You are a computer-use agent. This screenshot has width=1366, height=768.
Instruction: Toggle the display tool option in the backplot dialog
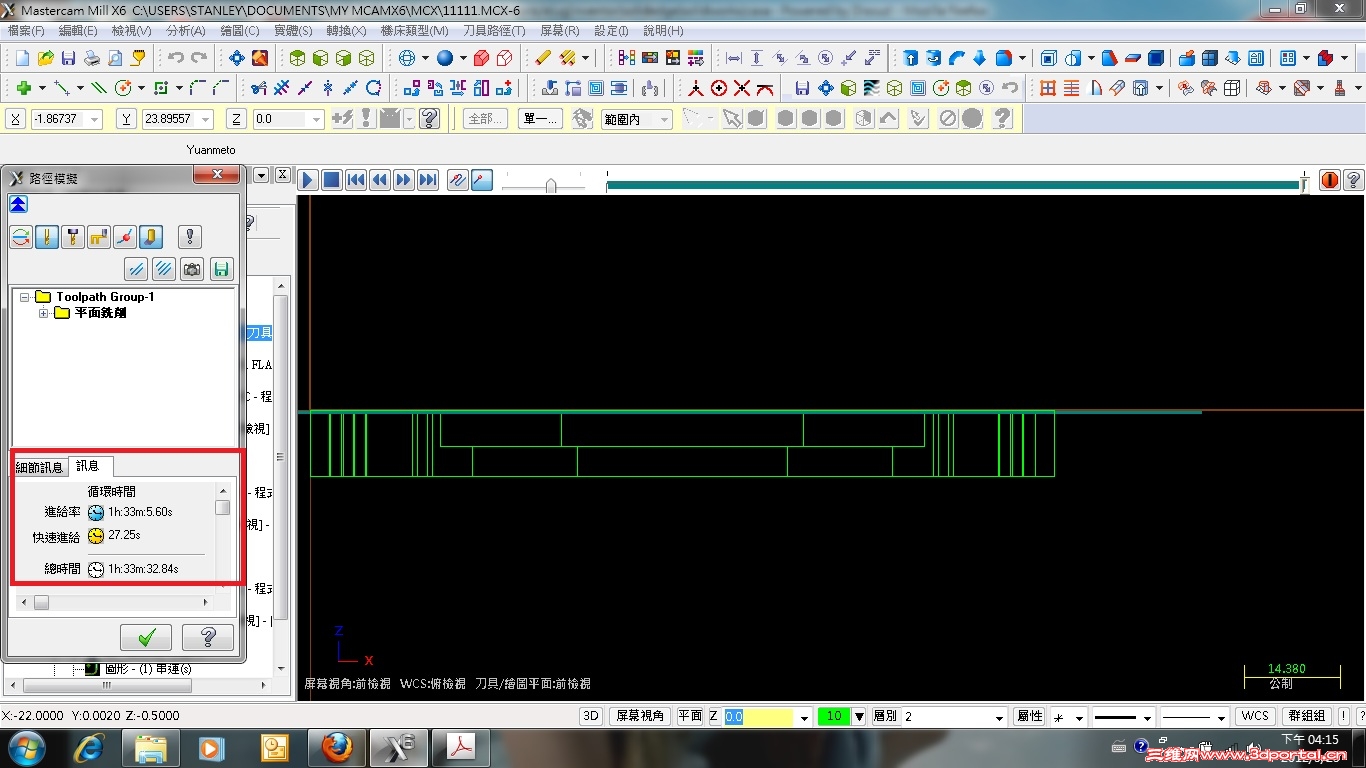coord(47,237)
